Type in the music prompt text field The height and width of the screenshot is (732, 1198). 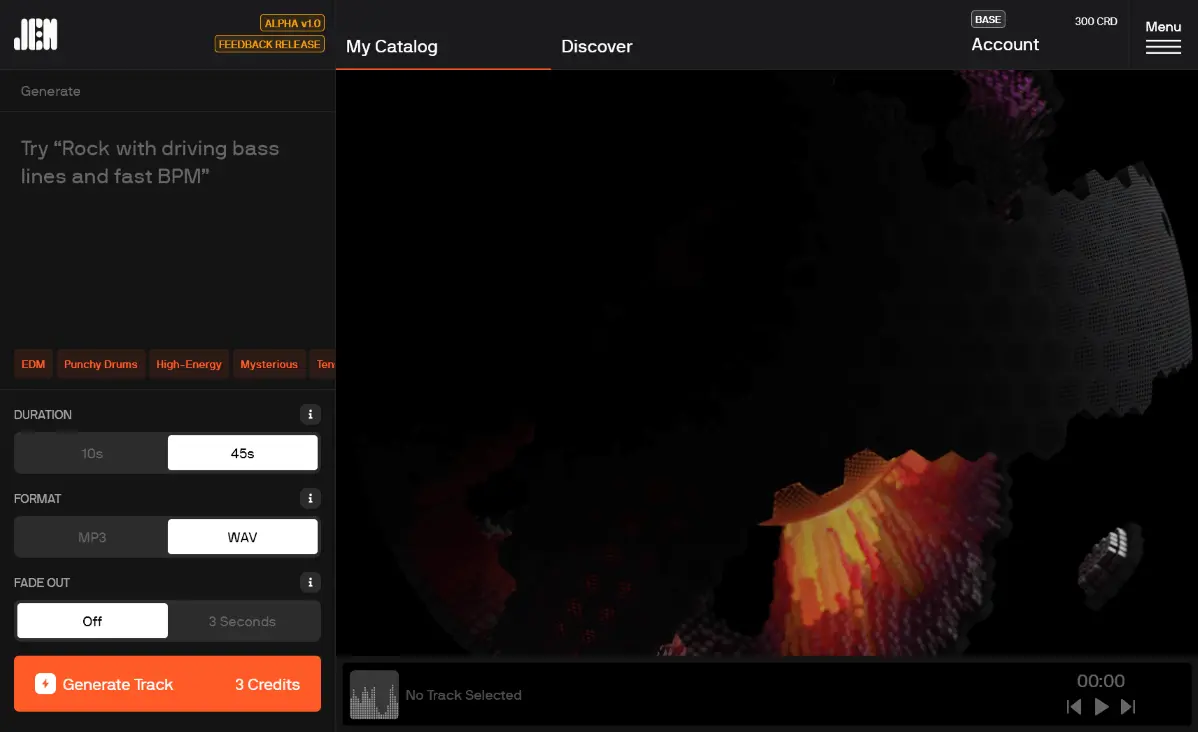click(x=167, y=220)
